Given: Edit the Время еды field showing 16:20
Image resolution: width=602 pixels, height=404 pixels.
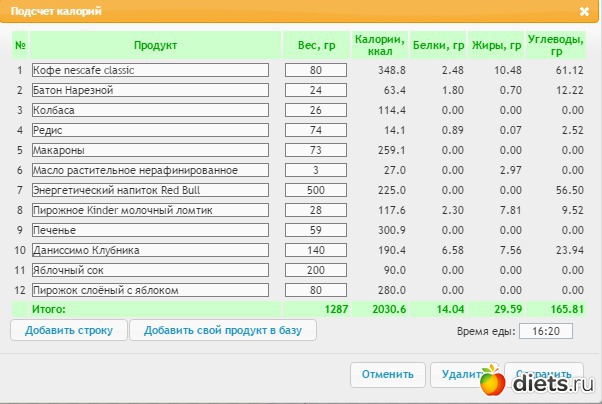Looking at the screenshot, I should click(546, 331).
